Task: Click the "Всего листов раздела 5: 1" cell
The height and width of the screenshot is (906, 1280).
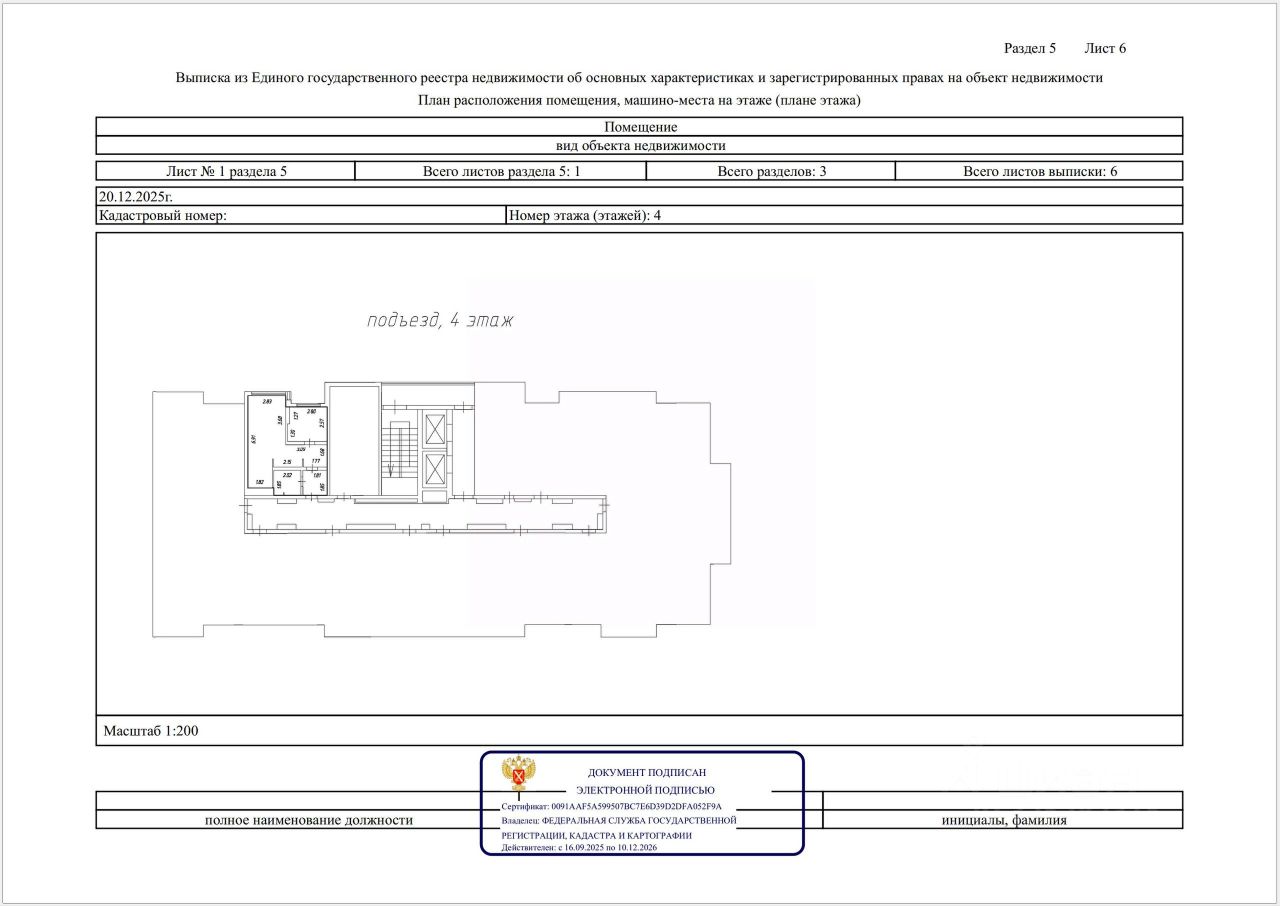Action: [501, 171]
